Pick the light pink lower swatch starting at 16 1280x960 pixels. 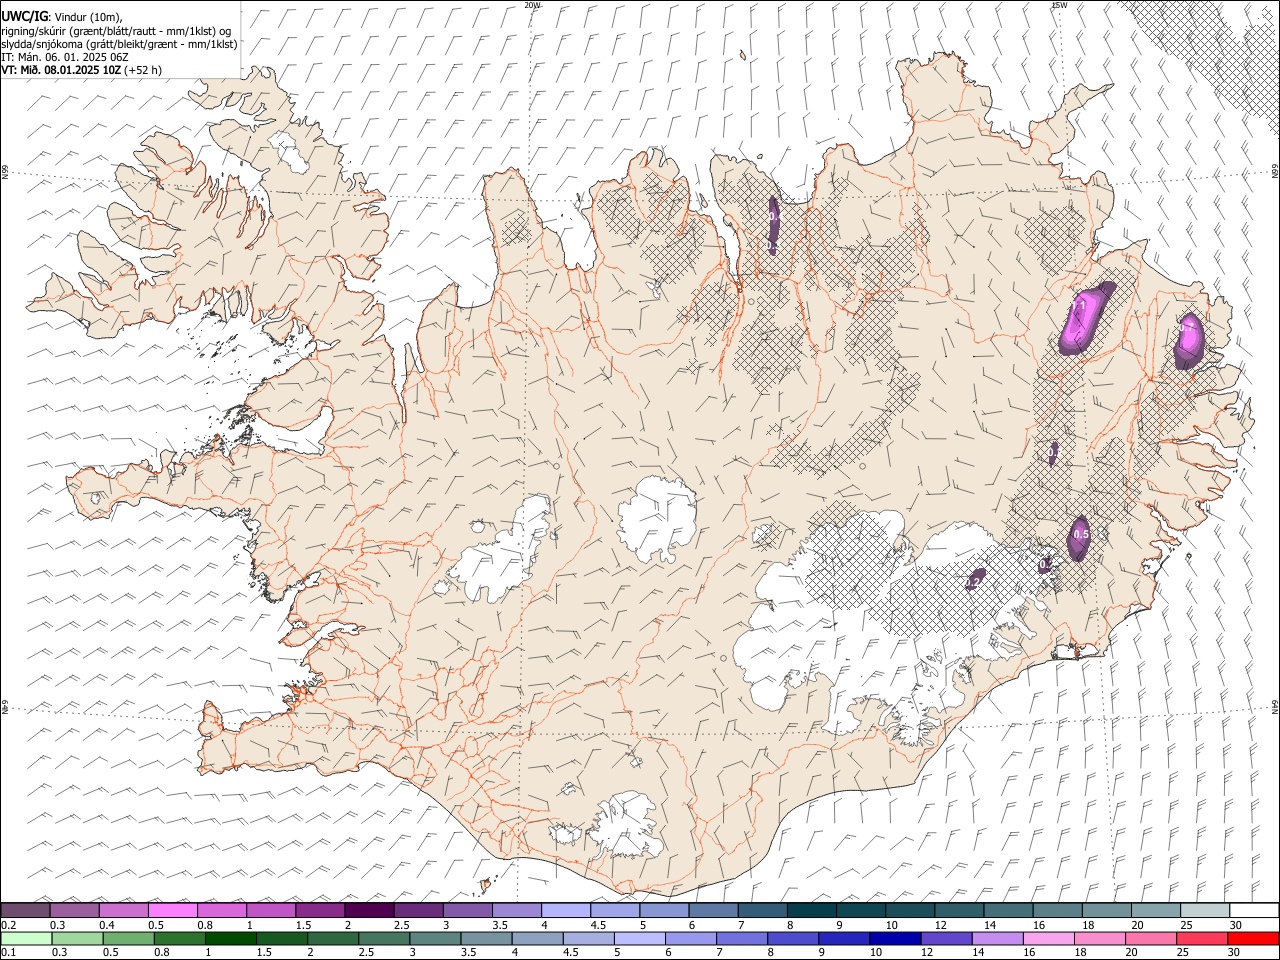pyautogui.click(x=1048, y=938)
